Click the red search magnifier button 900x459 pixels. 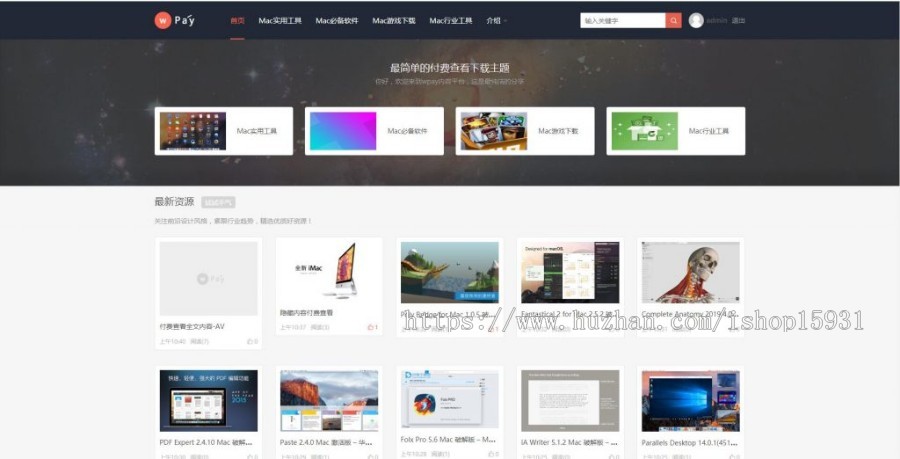tap(674, 21)
